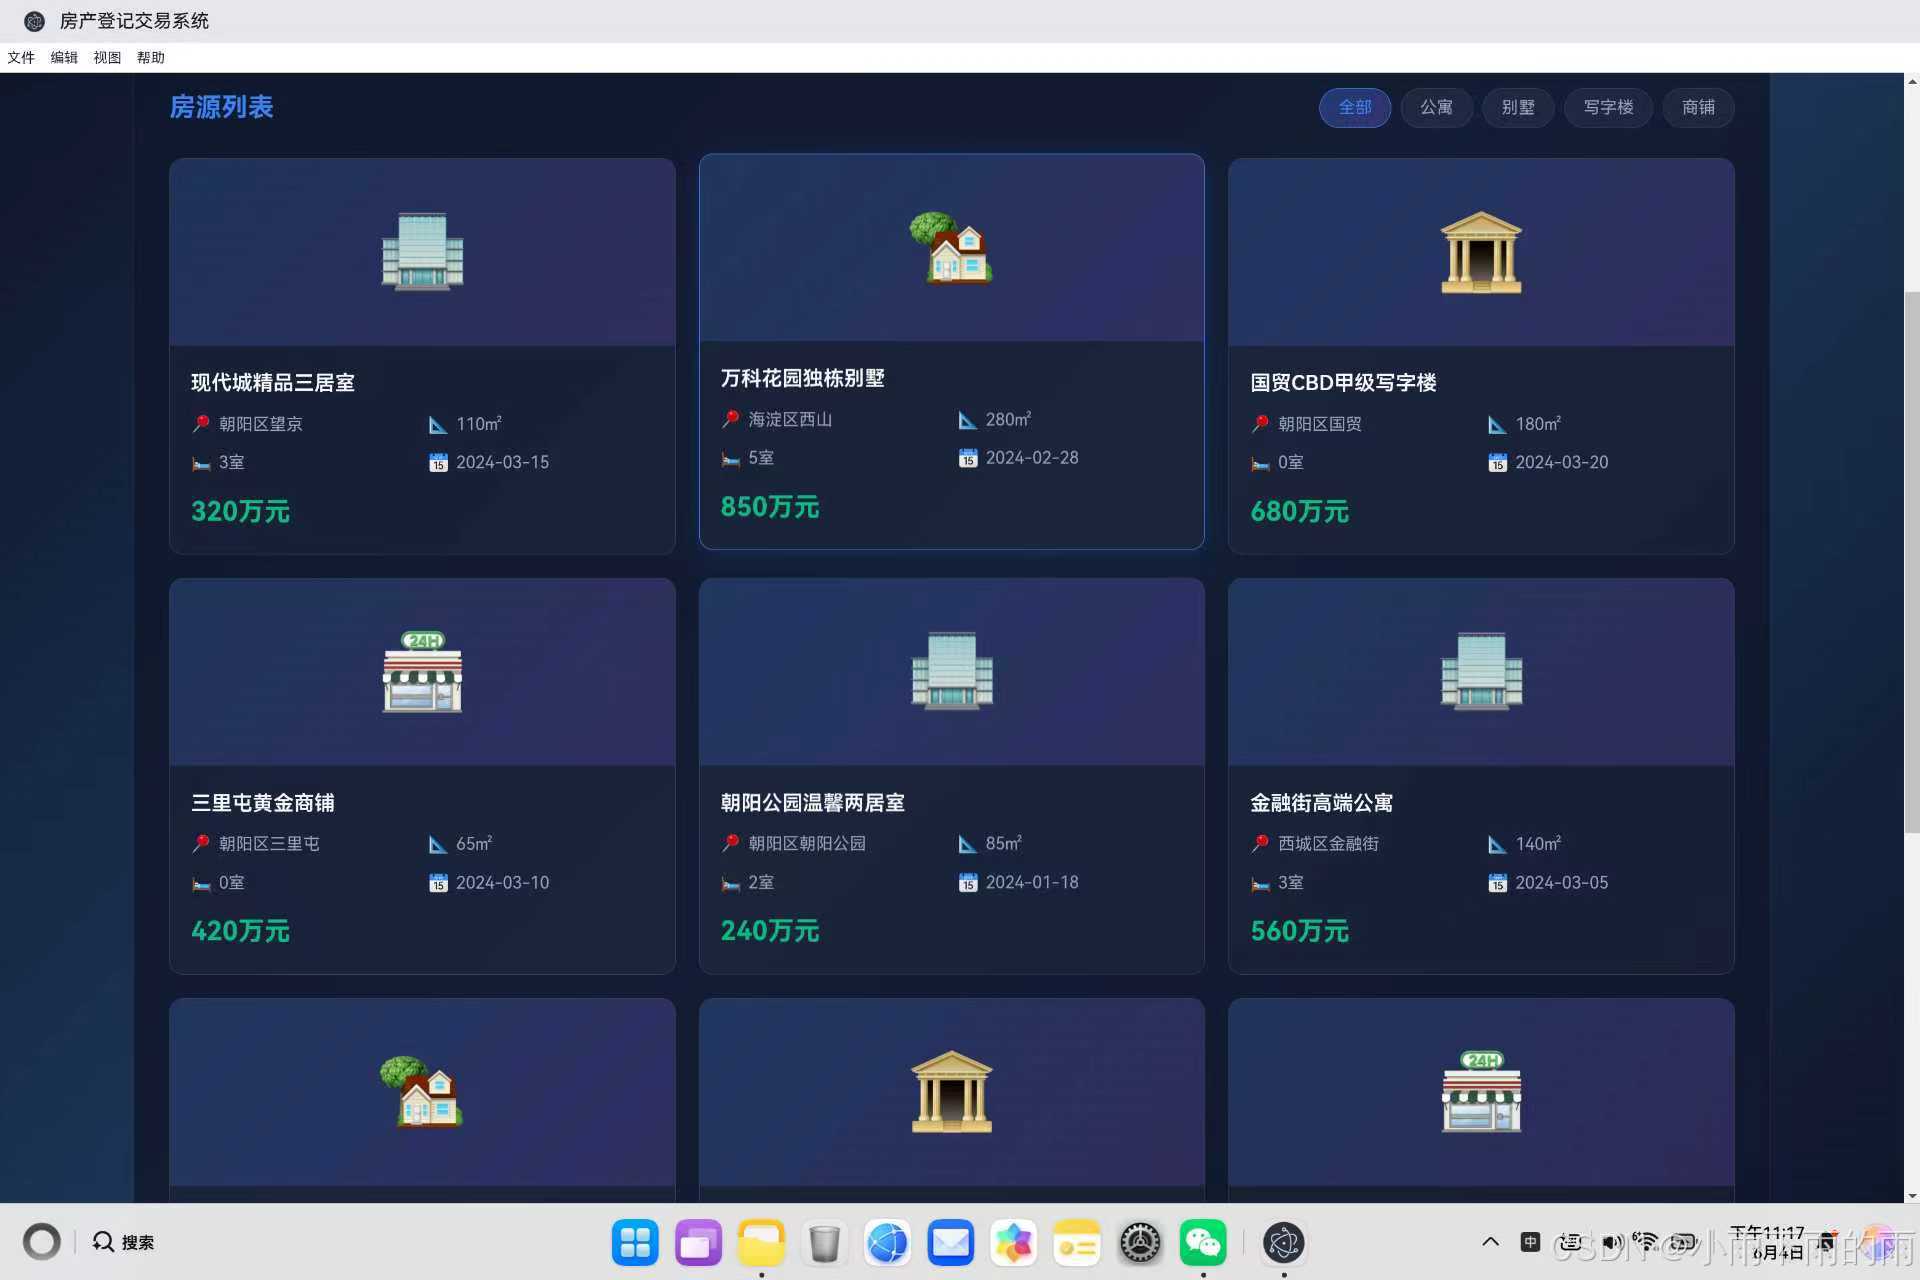The width and height of the screenshot is (1920, 1280).
Task: Open the Settings gear in taskbar
Action: click(x=1139, y=1243)
